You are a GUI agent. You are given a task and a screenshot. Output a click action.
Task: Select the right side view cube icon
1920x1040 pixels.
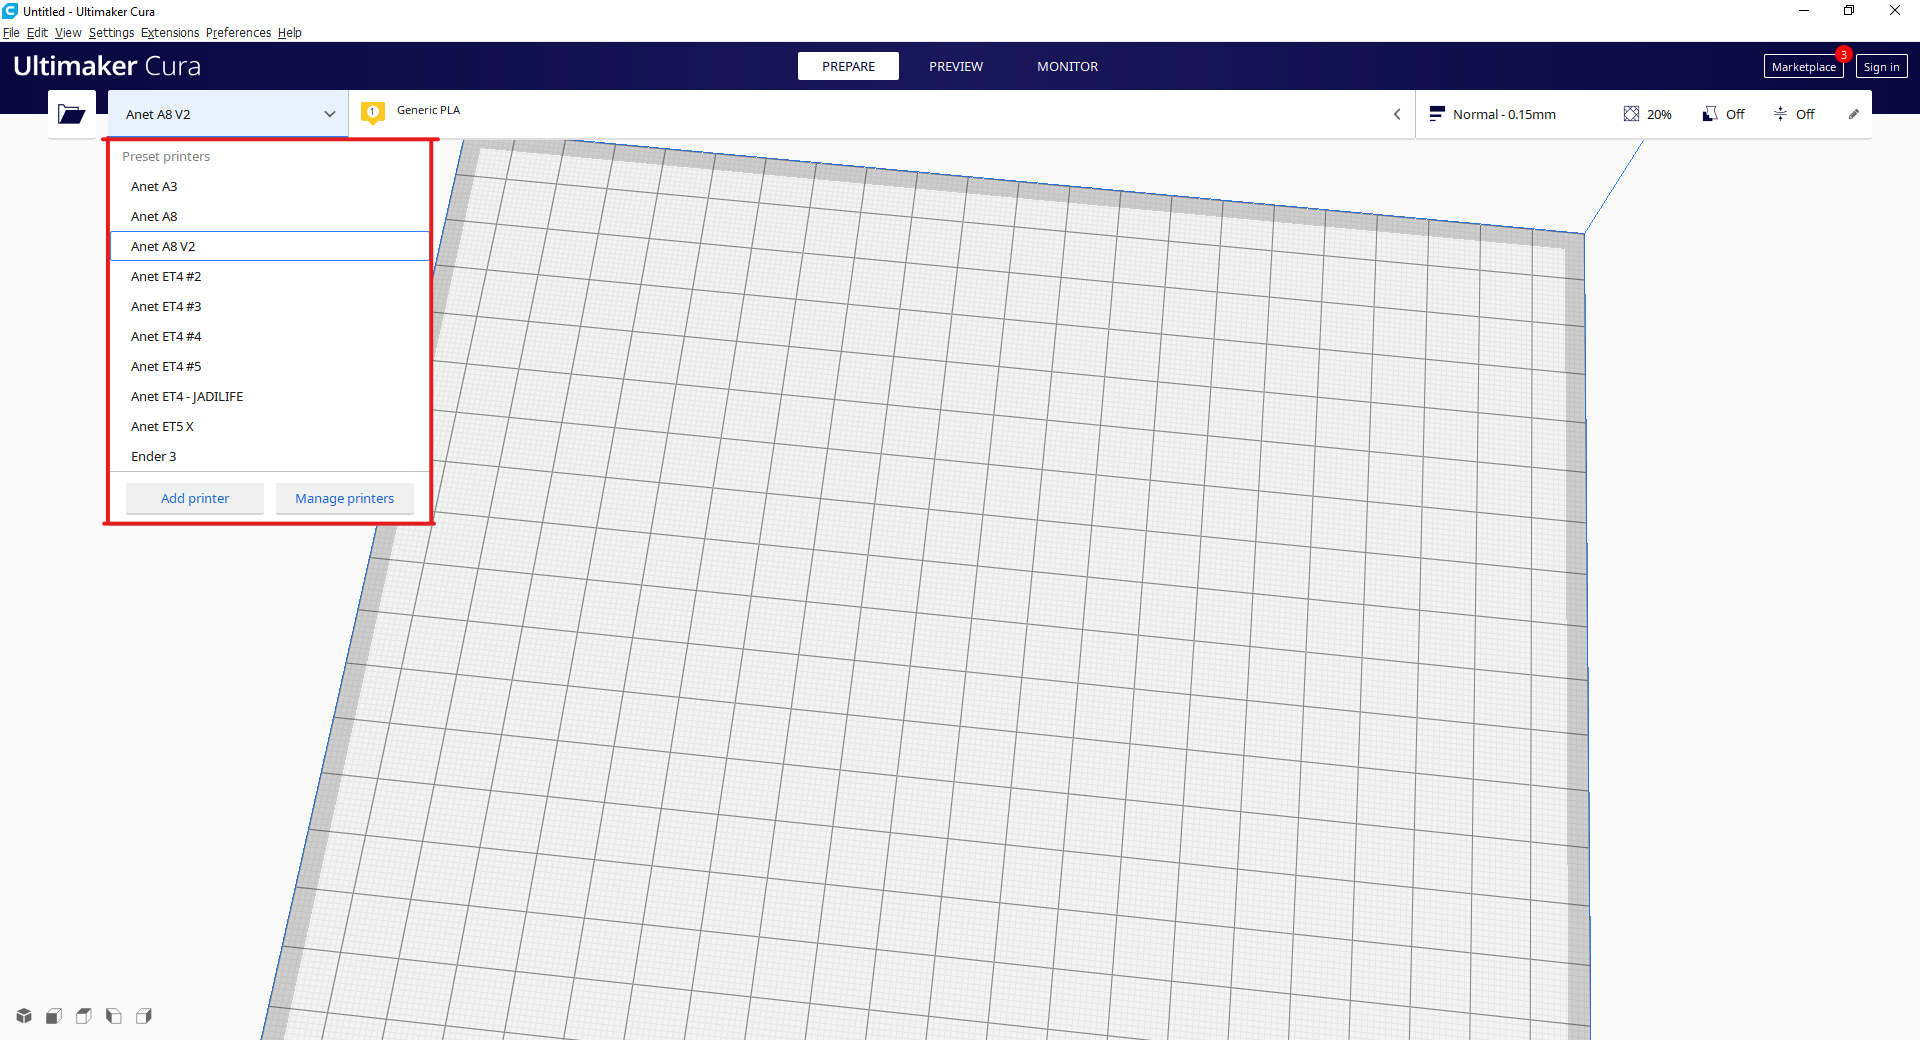144,1016
